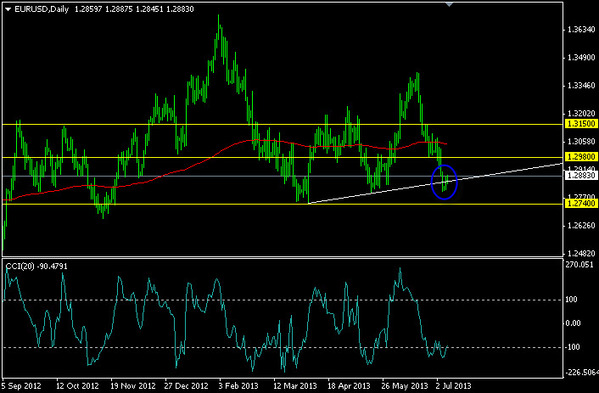Screen dimensions: 599x393
Task: Select the 1.29800 yellow price label
Action: click(x=581, y=157)
